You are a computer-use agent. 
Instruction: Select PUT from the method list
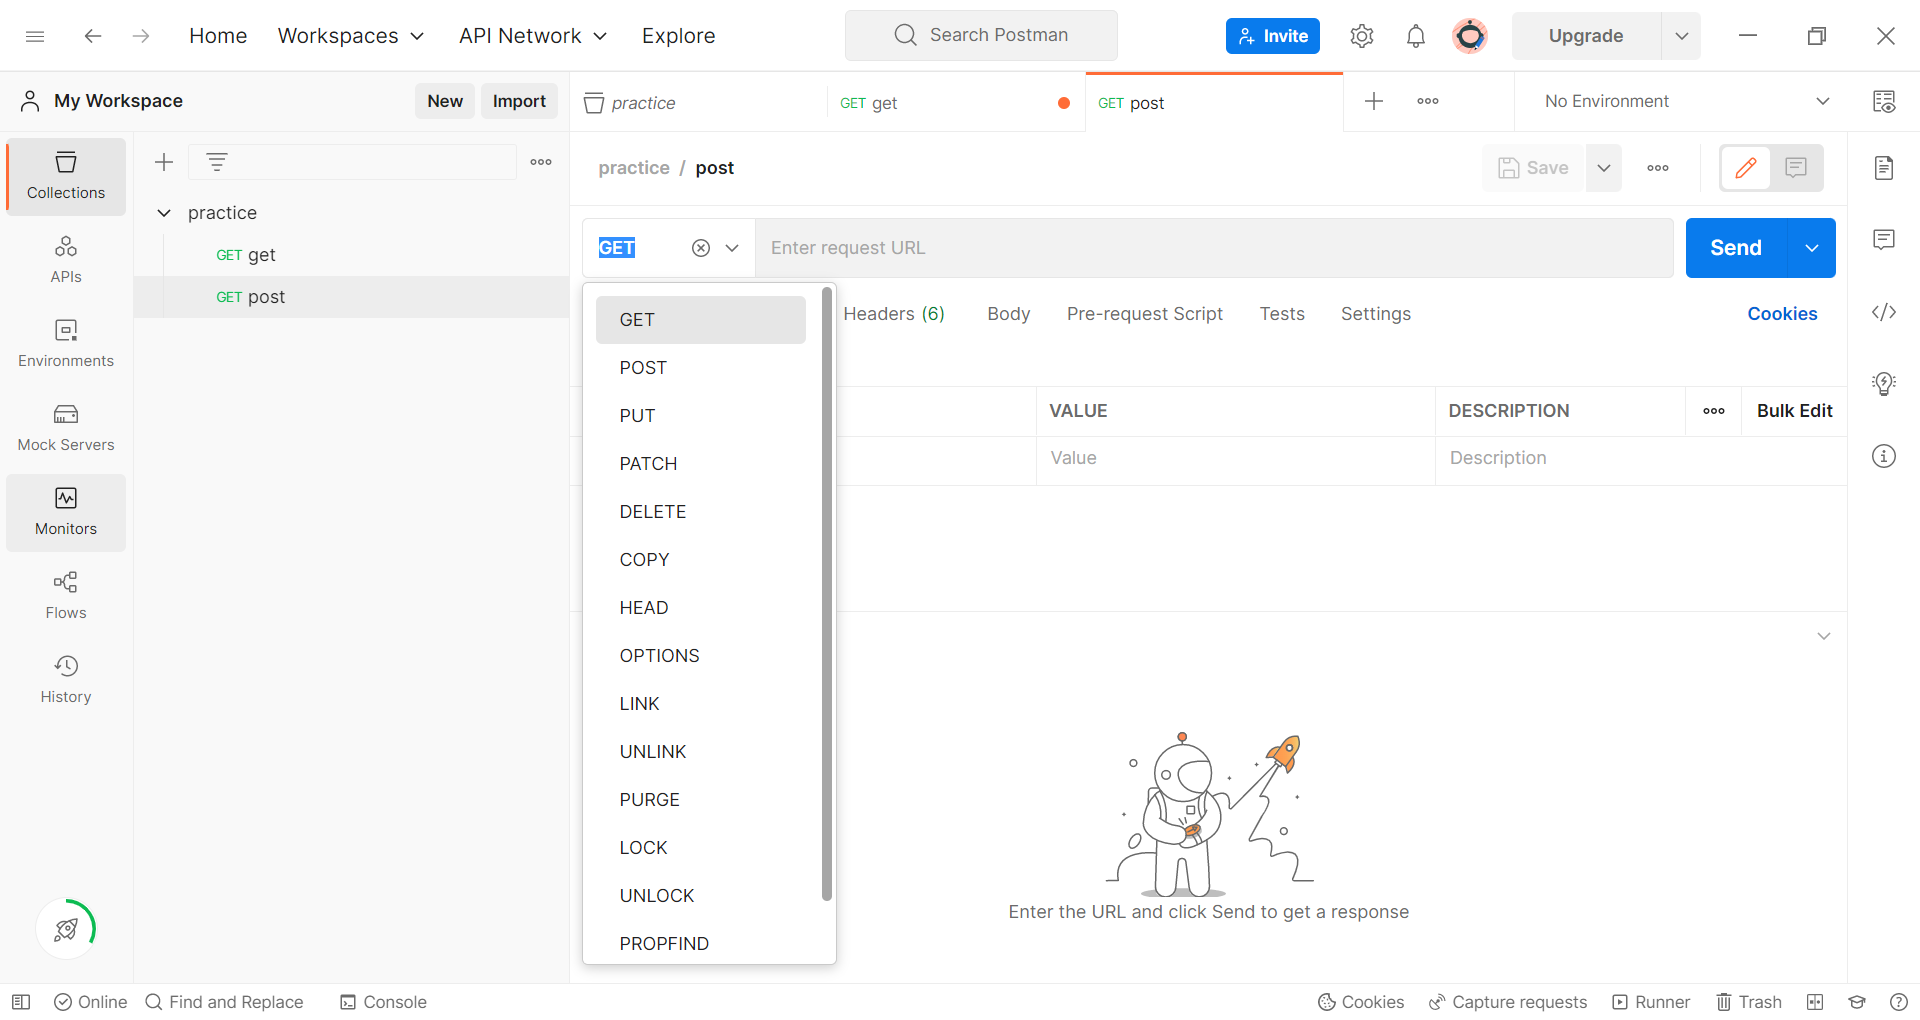click(701, 416)
